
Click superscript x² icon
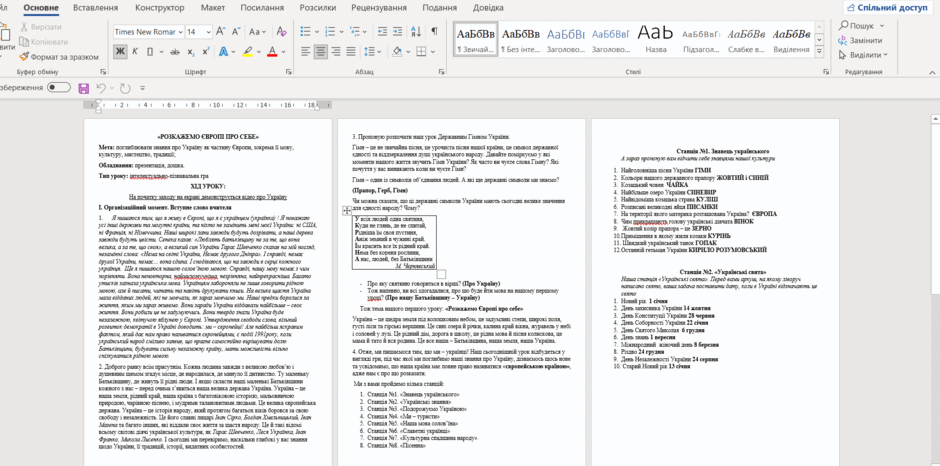[206, 52]
